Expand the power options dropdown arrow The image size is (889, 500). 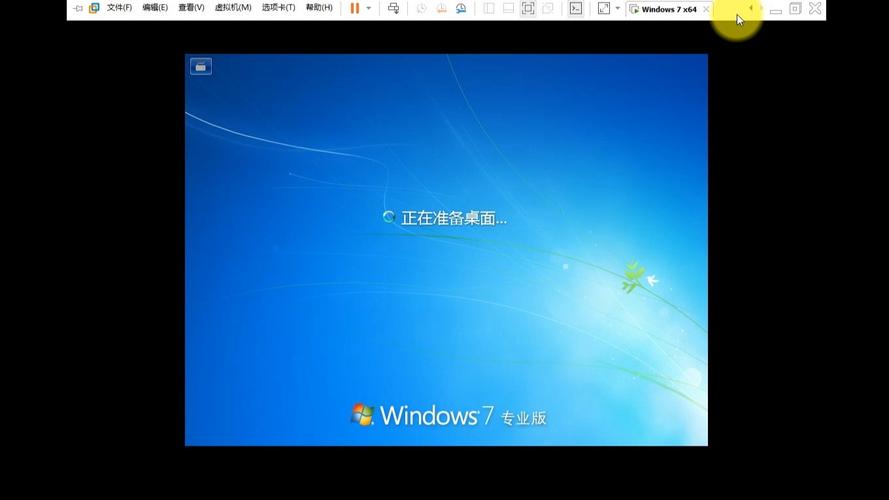click(x=369, y=8)
